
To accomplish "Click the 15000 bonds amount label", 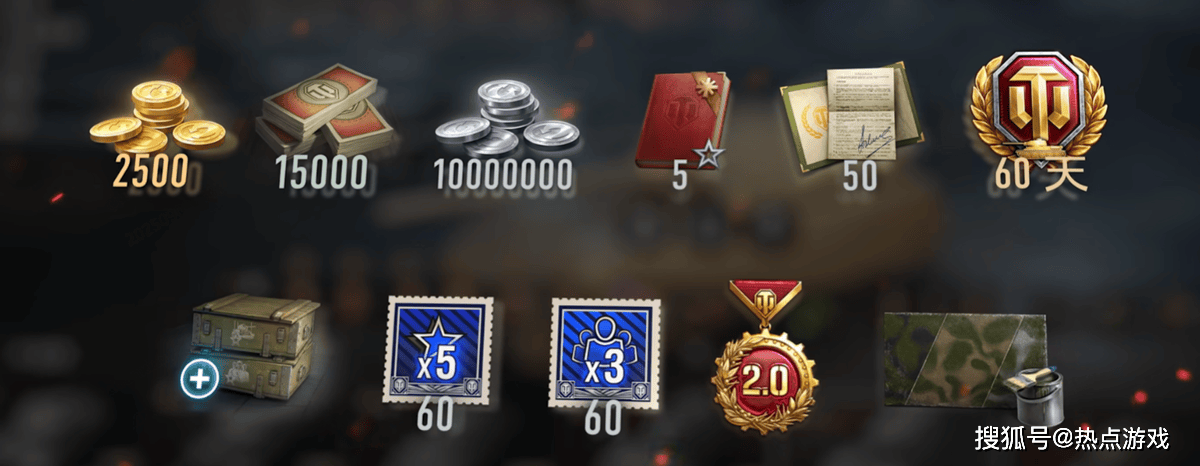I will (322, 174).
